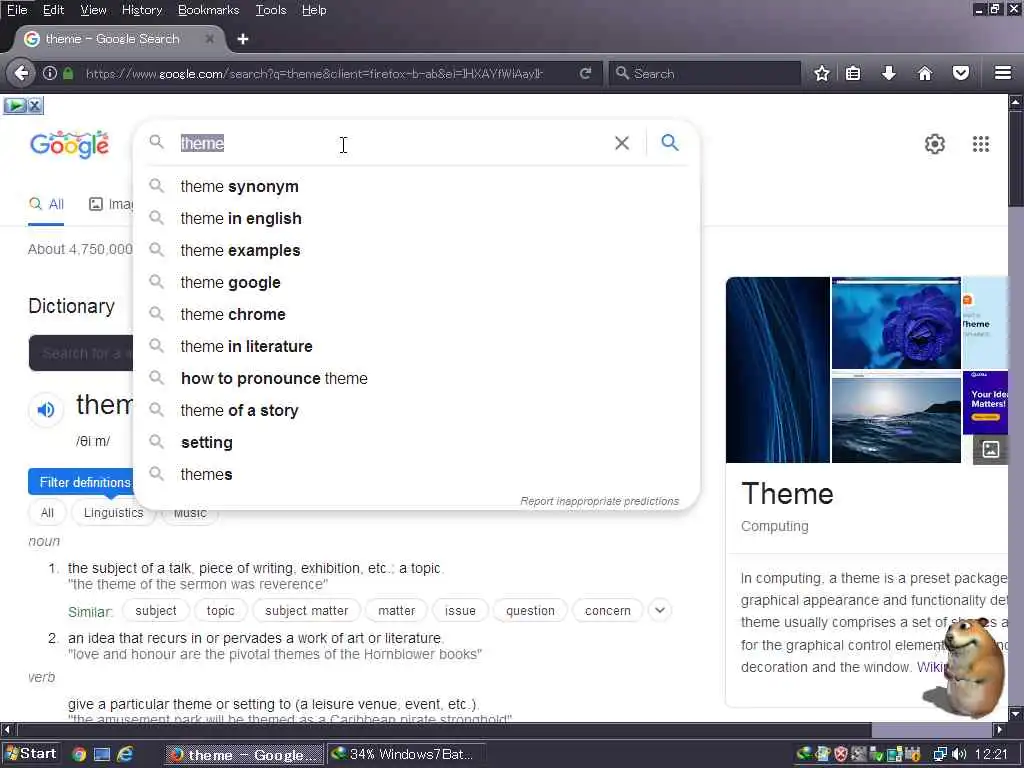Viewport: 1024px width, 768px height.
Task: Click the volume speaker tray icon
Action: 959,754
